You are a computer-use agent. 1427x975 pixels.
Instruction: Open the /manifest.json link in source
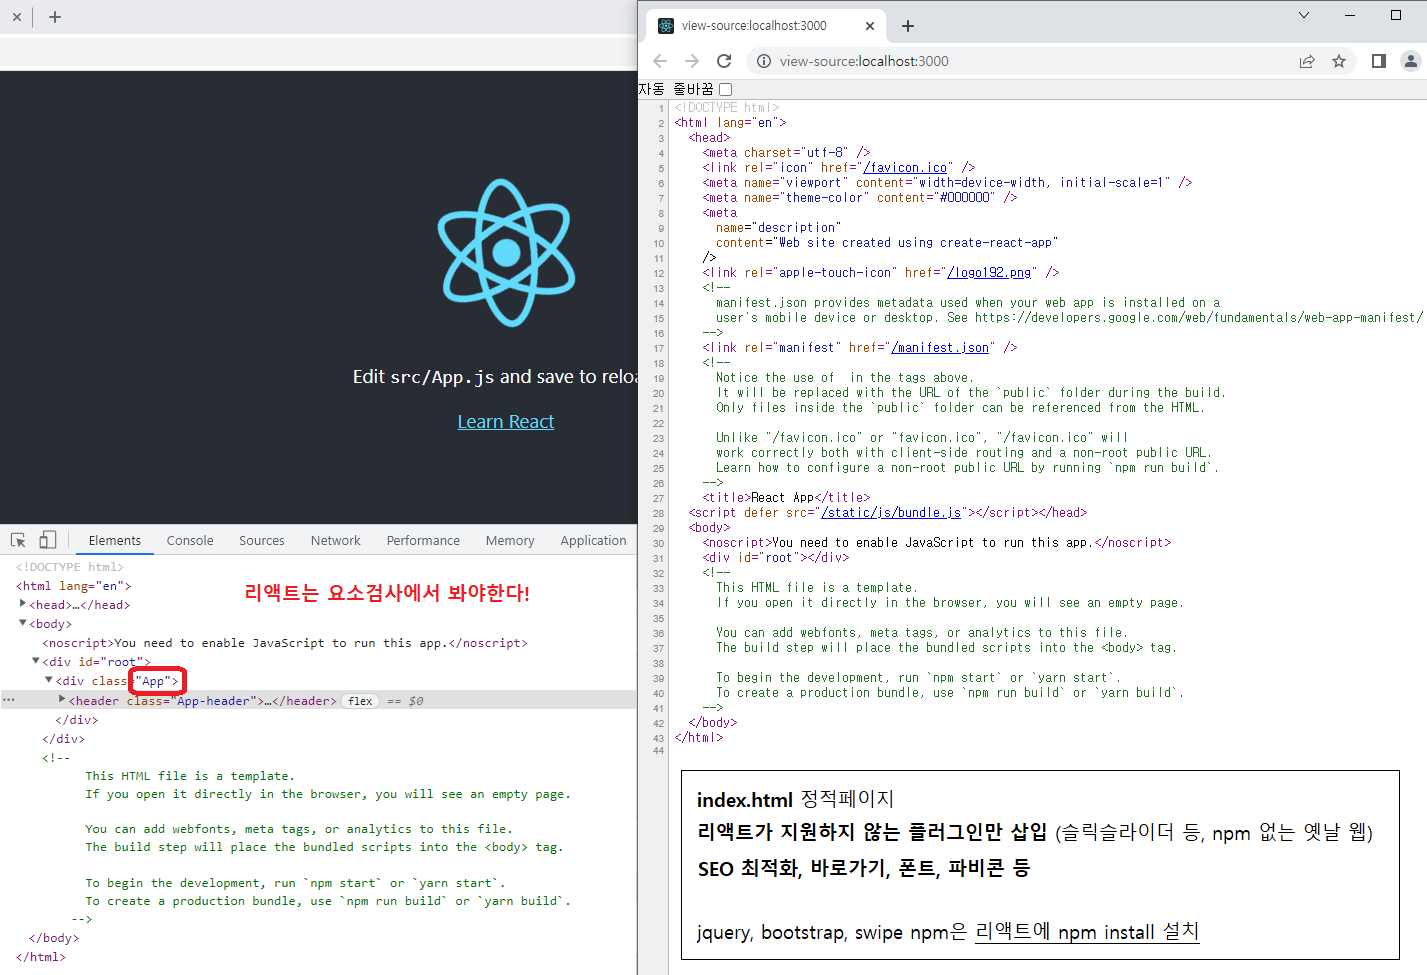tap(940, 348)
